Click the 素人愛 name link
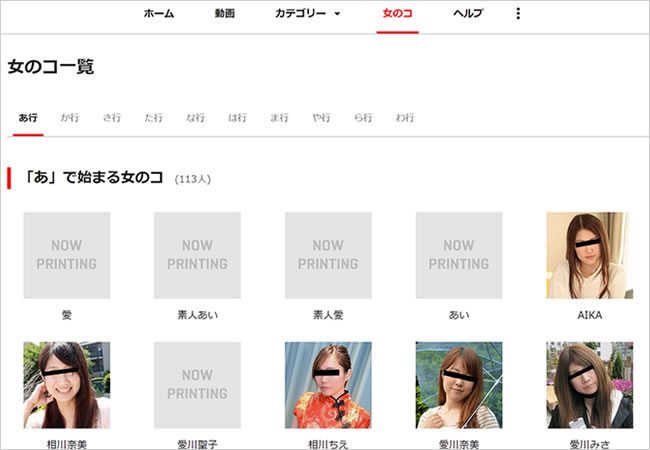 (328, 315)
